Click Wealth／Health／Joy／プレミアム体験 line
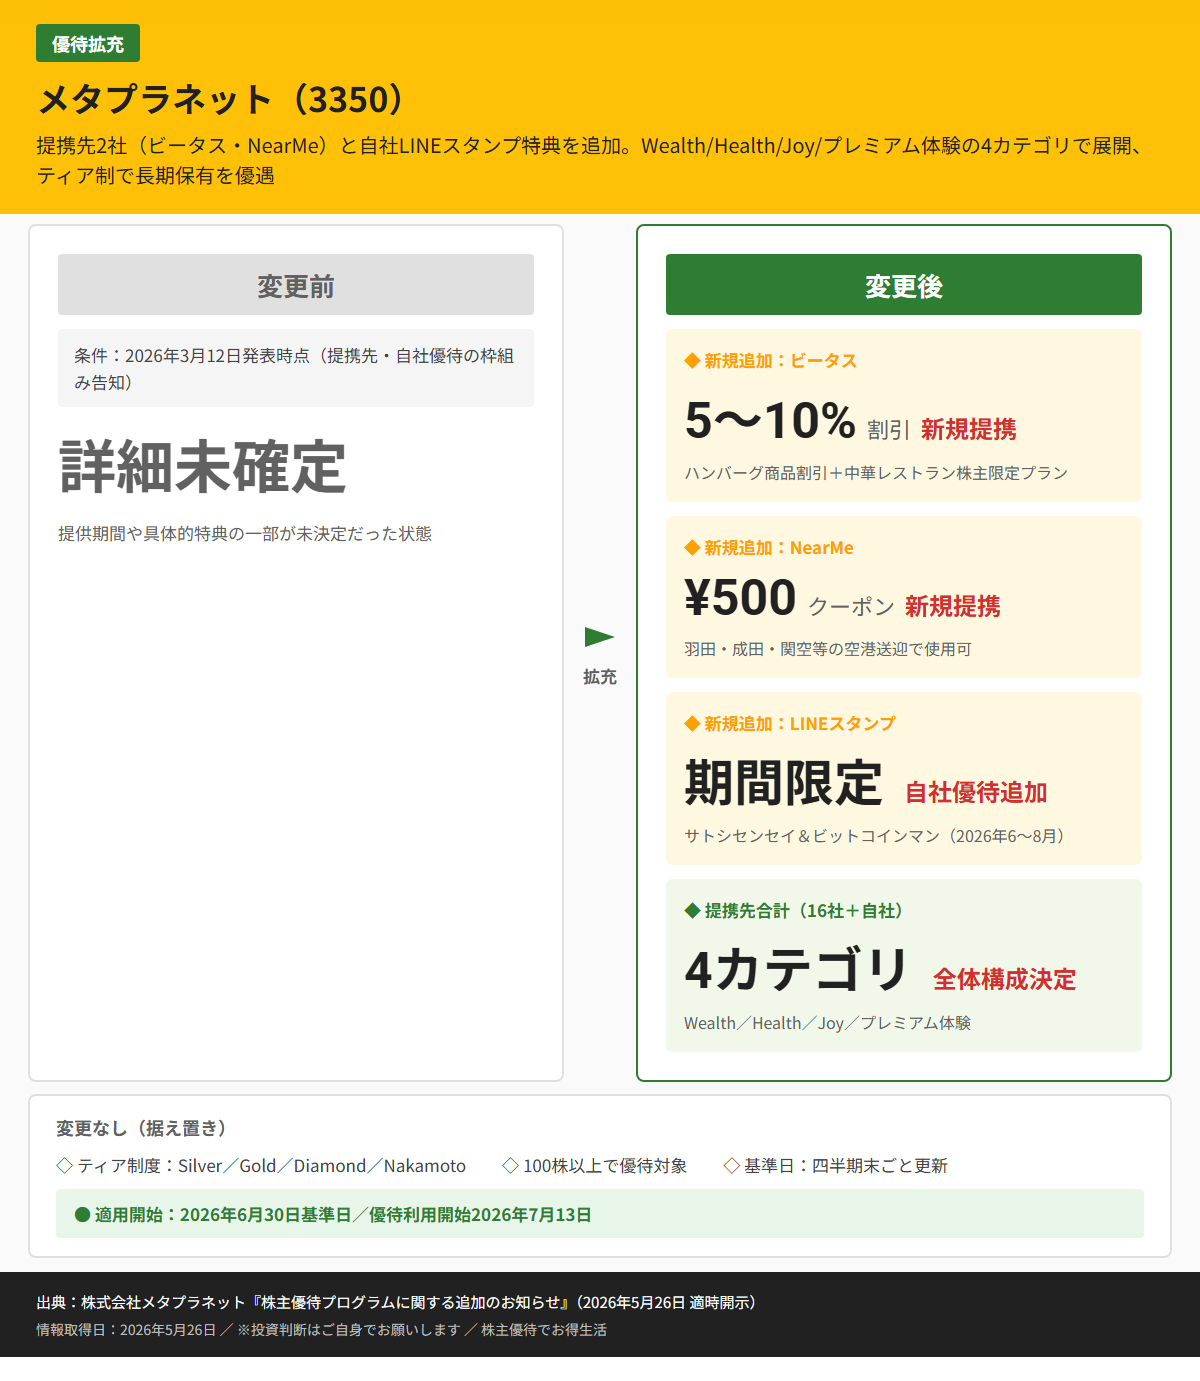 [x=828, y=1023]
